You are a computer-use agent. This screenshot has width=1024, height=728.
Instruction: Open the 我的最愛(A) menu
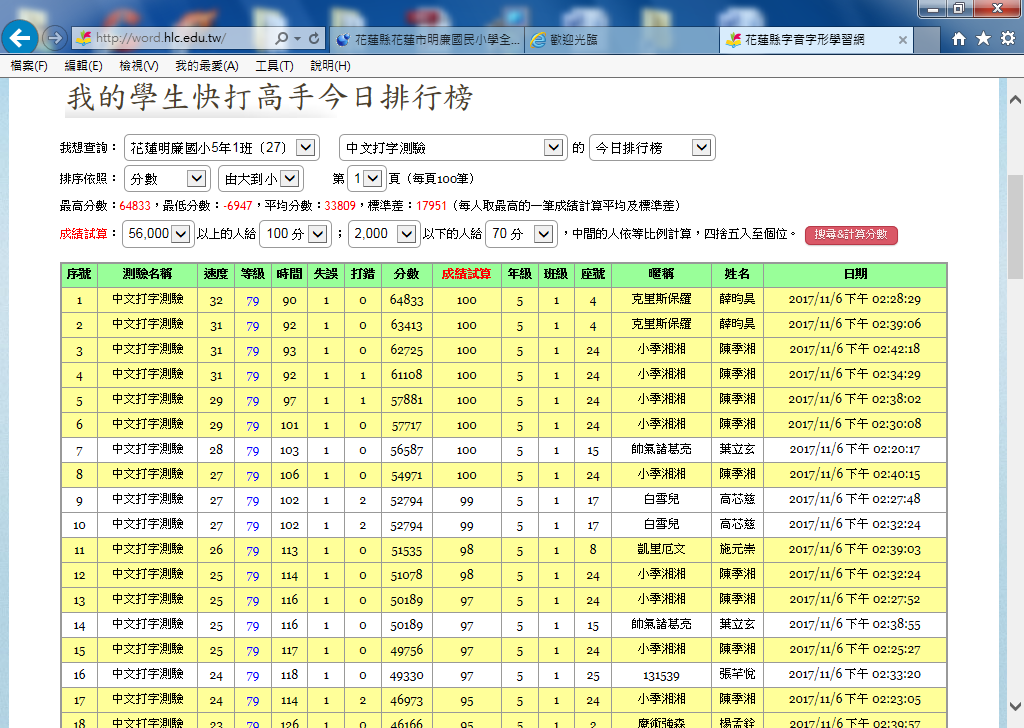click(206, 66)
